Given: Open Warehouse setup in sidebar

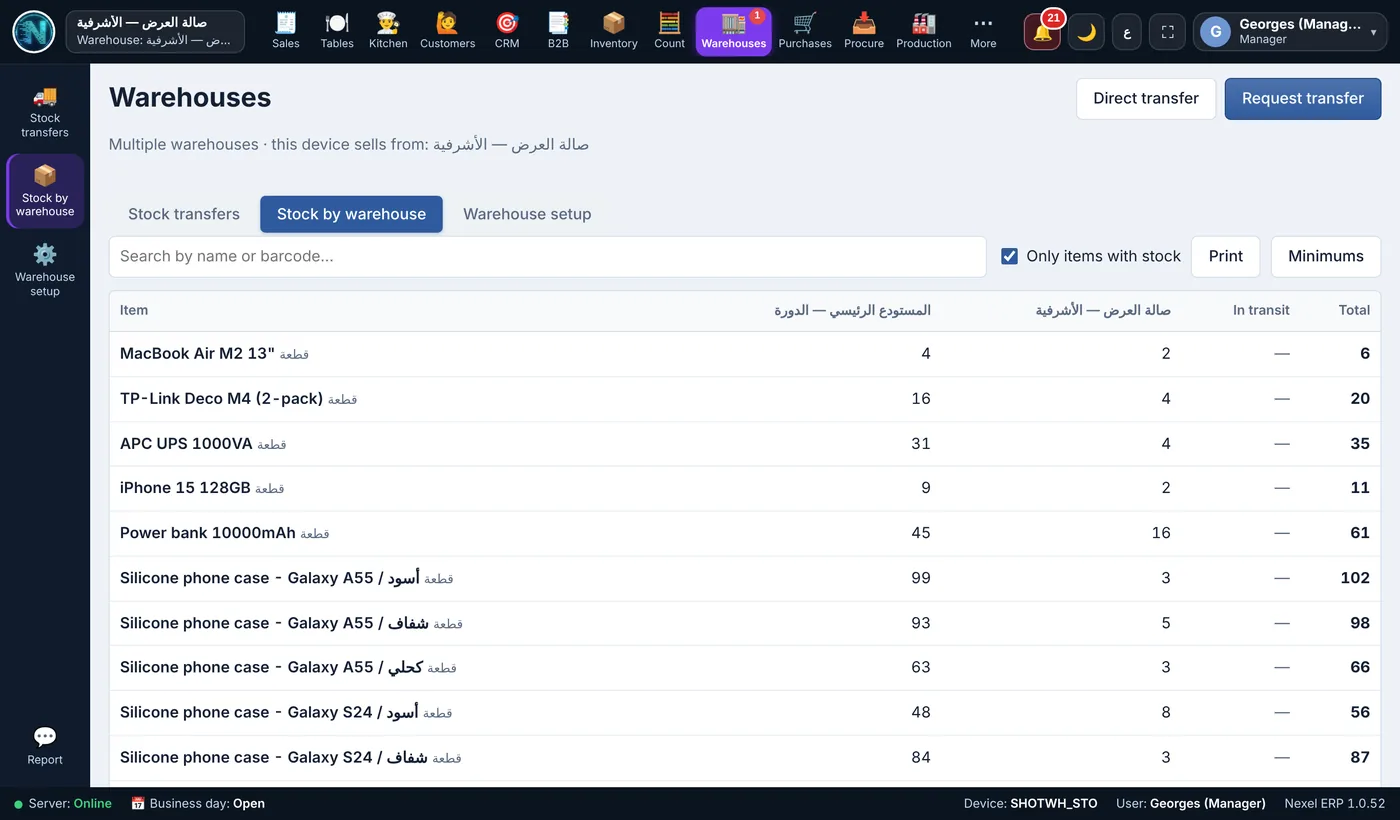Looking at the screenshot, I should tap(45, 270).
